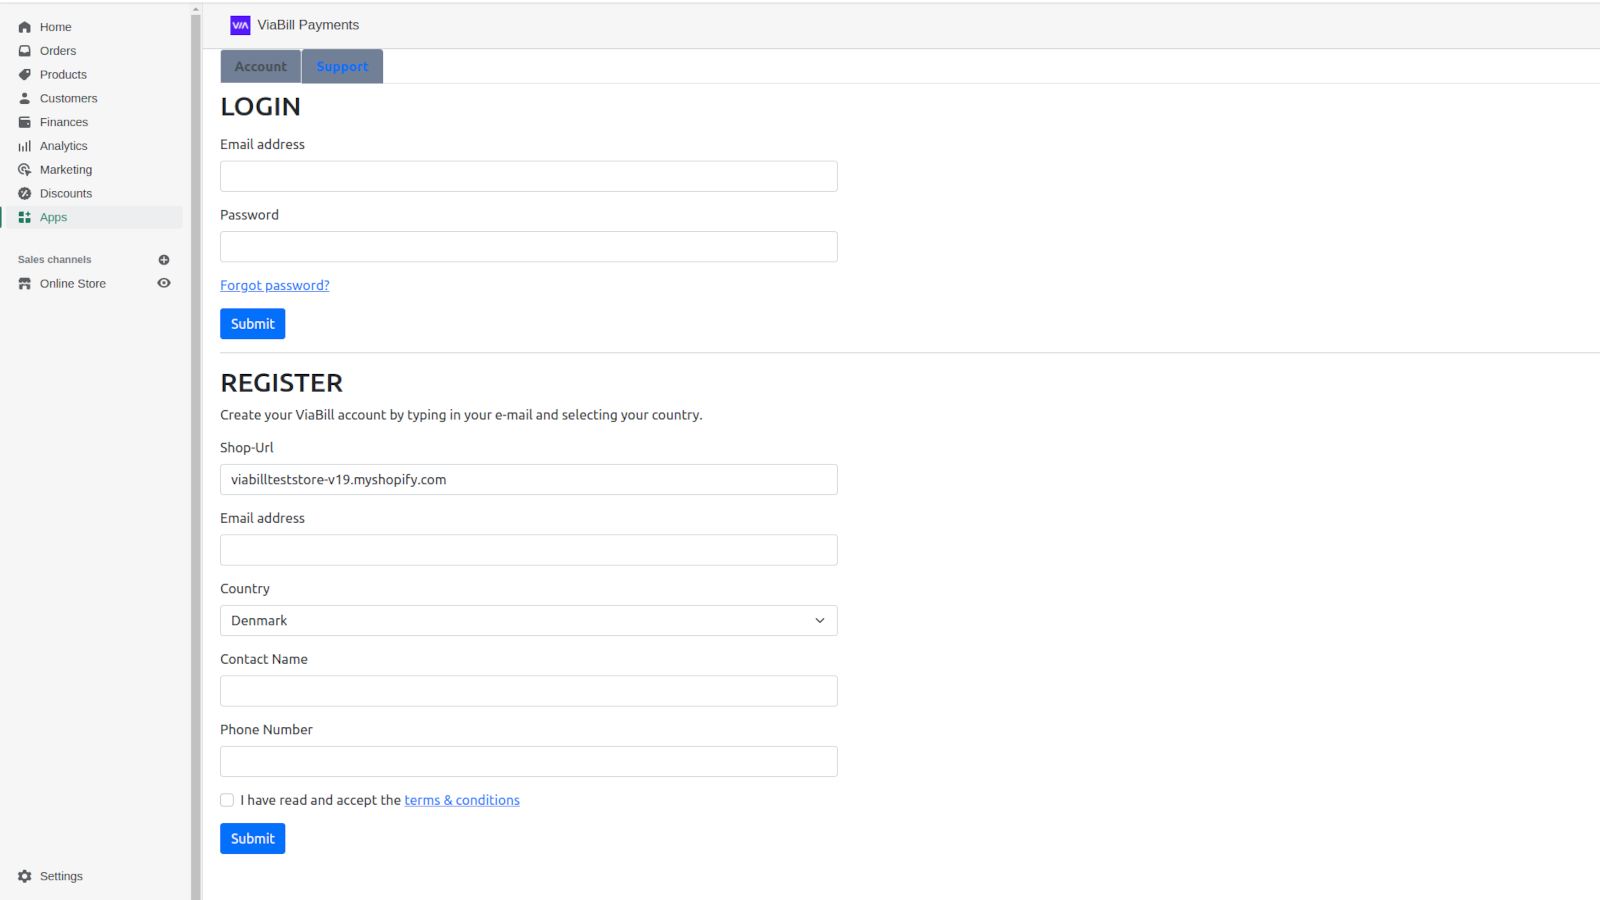Viewport: 1600px width, 900px height.
Task: Focus the Login password field
Action: click(529, 247)
